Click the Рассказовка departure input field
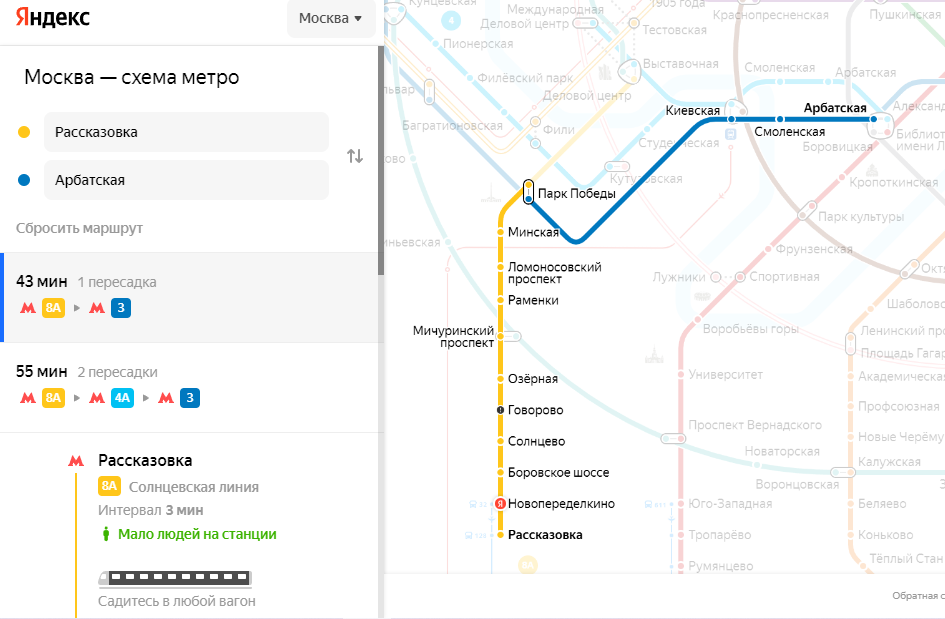Viewport: 945px width, 619px height. pos(186,132)
